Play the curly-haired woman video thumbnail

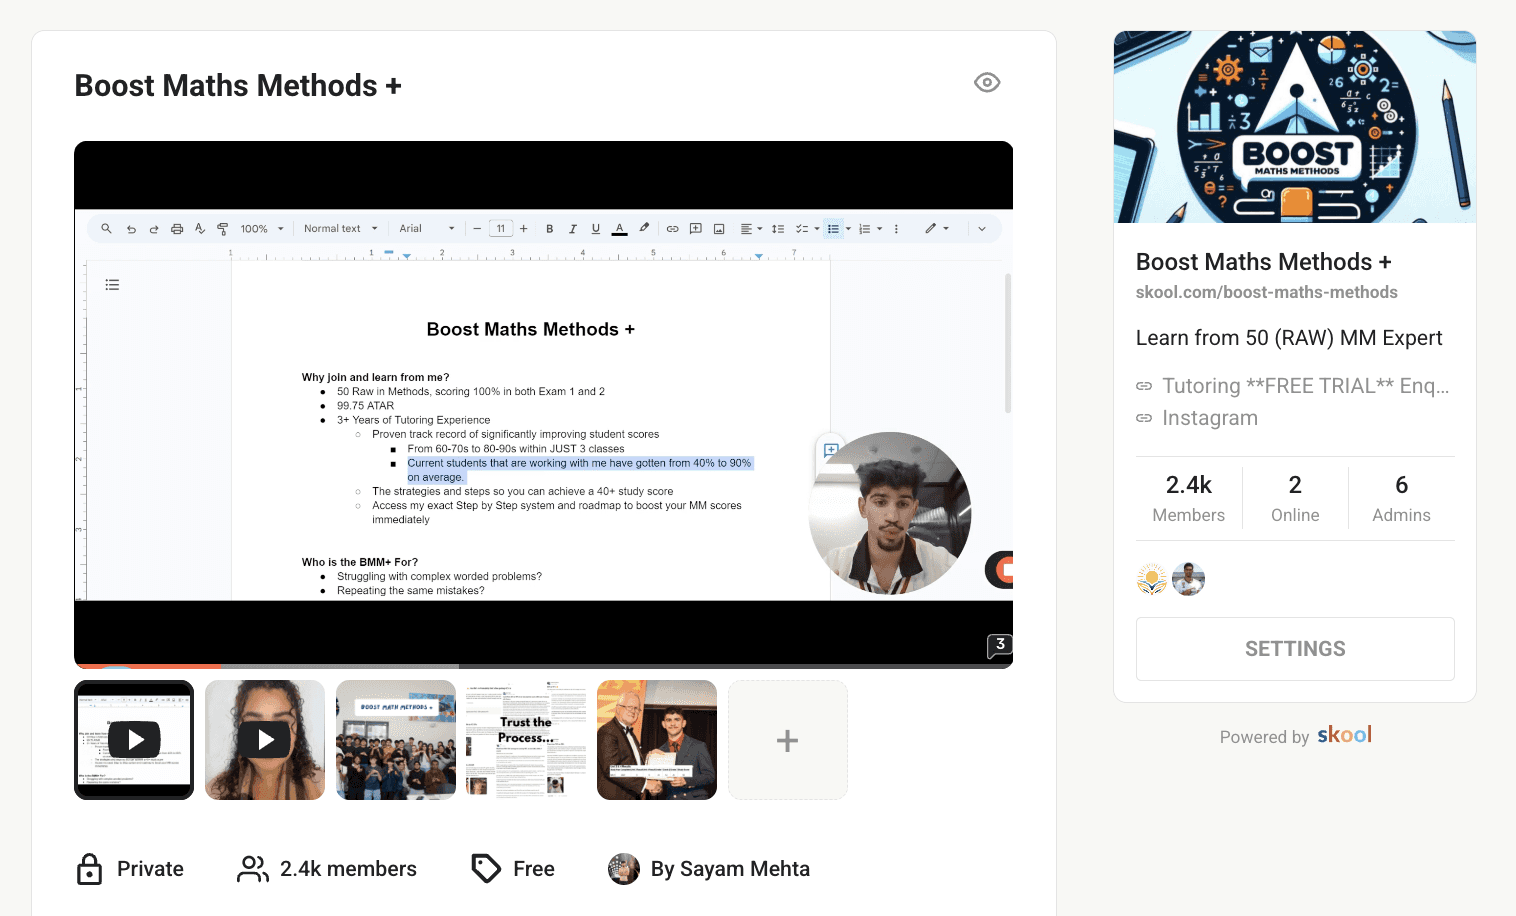[265, 740]
